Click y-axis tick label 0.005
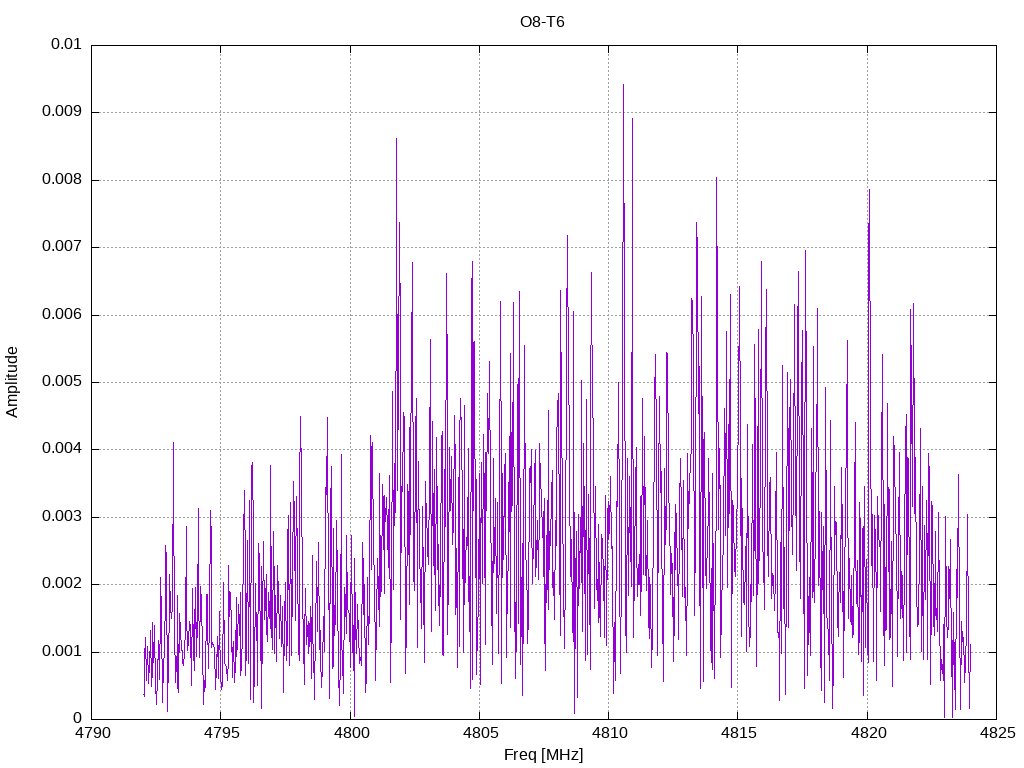The image size is (1024, 768). point(62,382)
